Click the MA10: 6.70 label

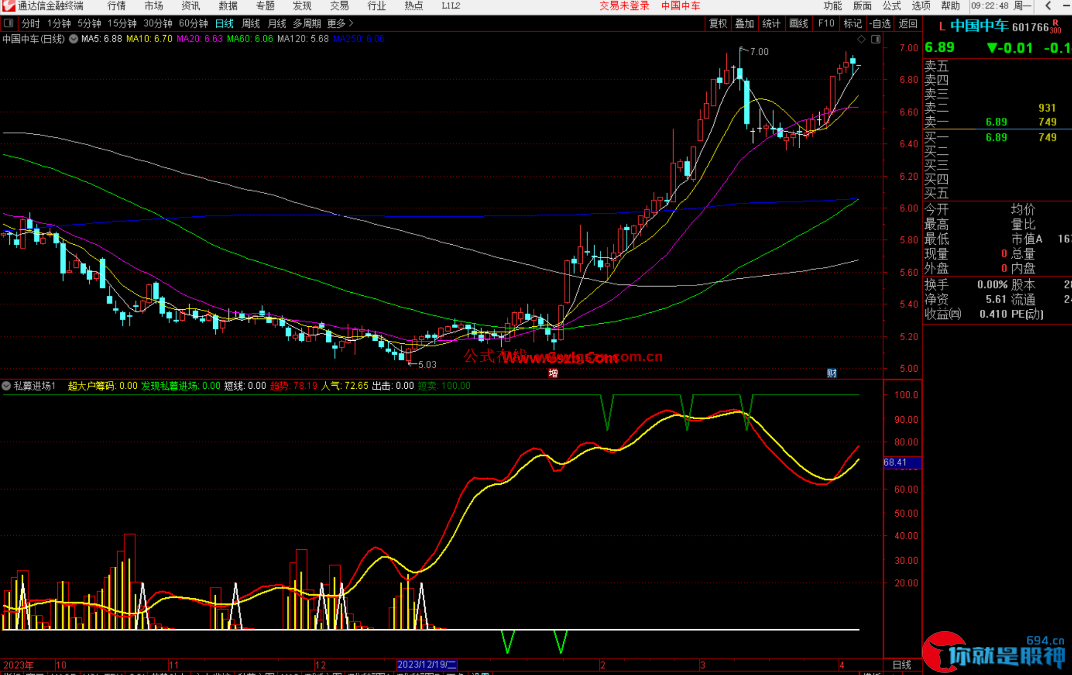(149, 39)
